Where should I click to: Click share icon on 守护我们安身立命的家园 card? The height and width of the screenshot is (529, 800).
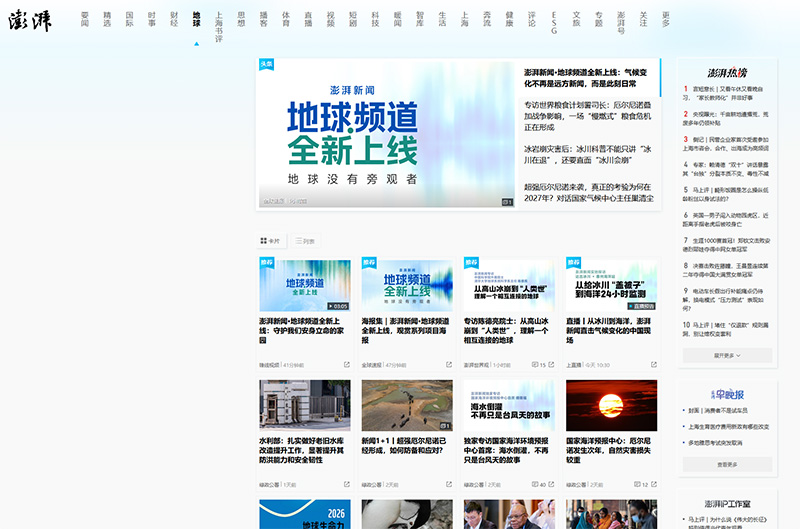(347, 365)
